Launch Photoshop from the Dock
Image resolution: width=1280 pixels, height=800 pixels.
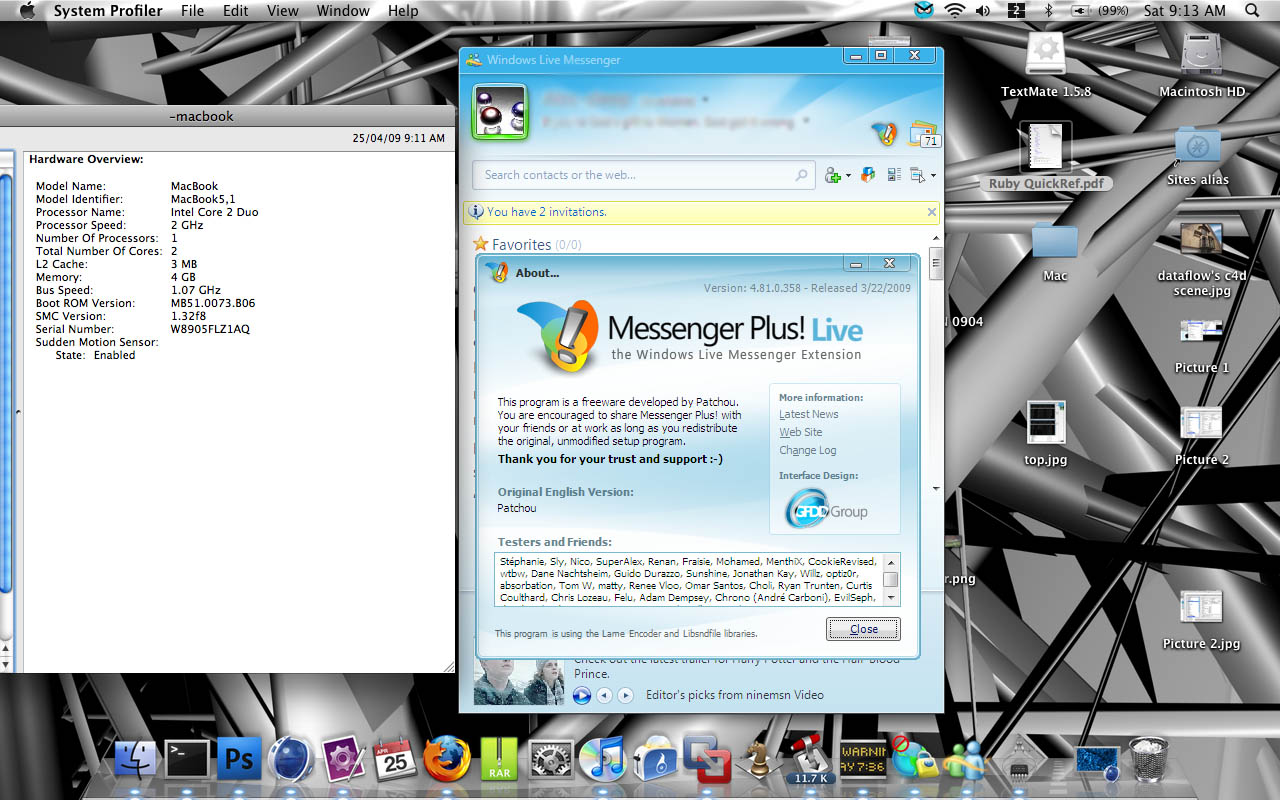click(x=239, y=759)
